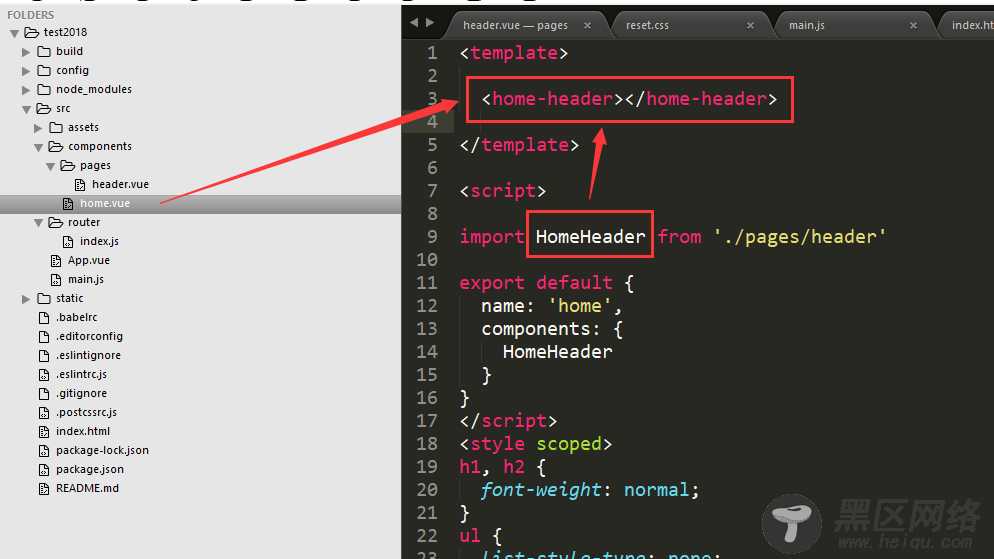Expand the static folder arrow

[26, 299]
